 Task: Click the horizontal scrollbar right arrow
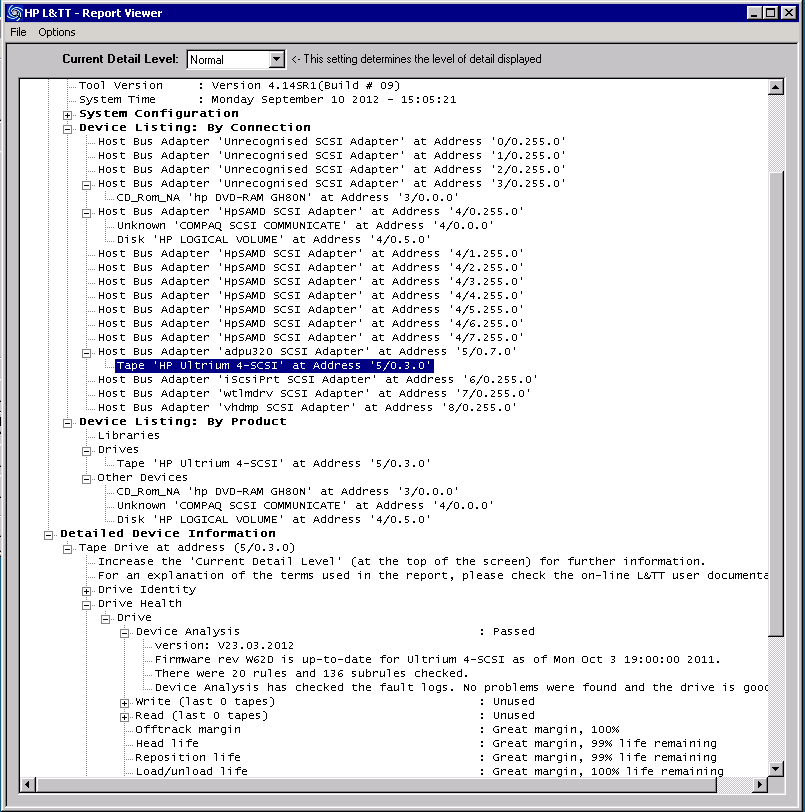pyautogui.click(x=759, y=785)
